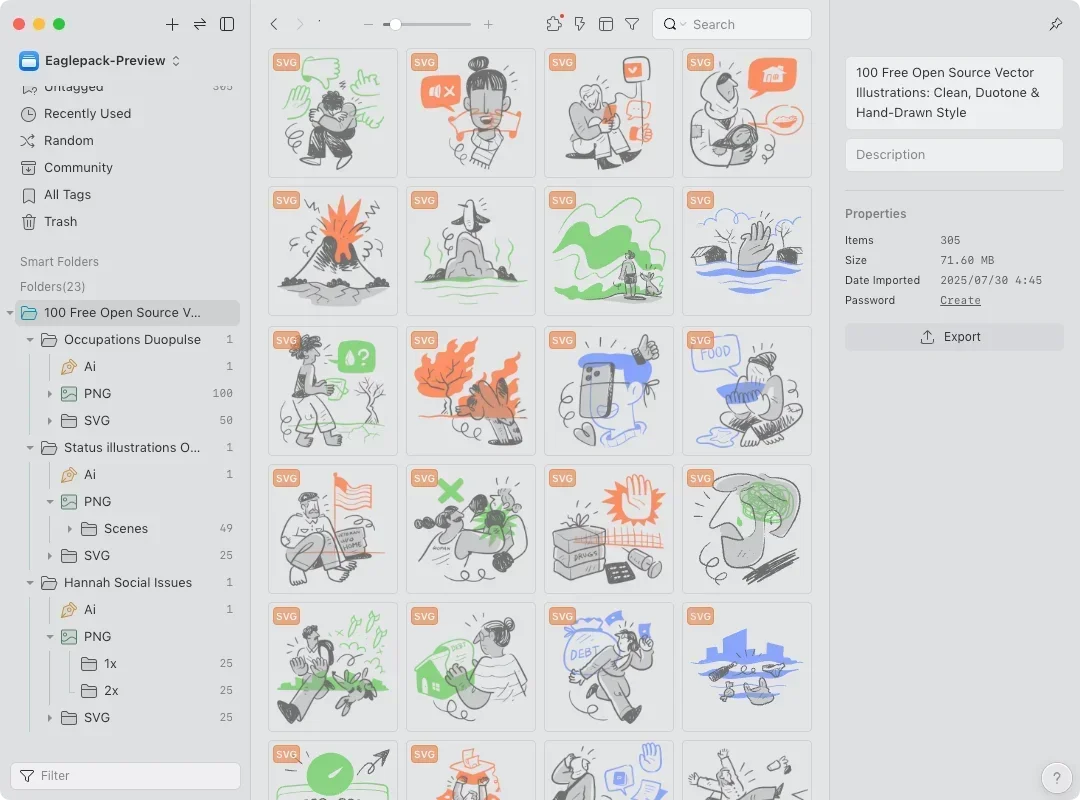Select the muted speaker woman illustration
1080x800 pixels.
click(x=470, y=113)
